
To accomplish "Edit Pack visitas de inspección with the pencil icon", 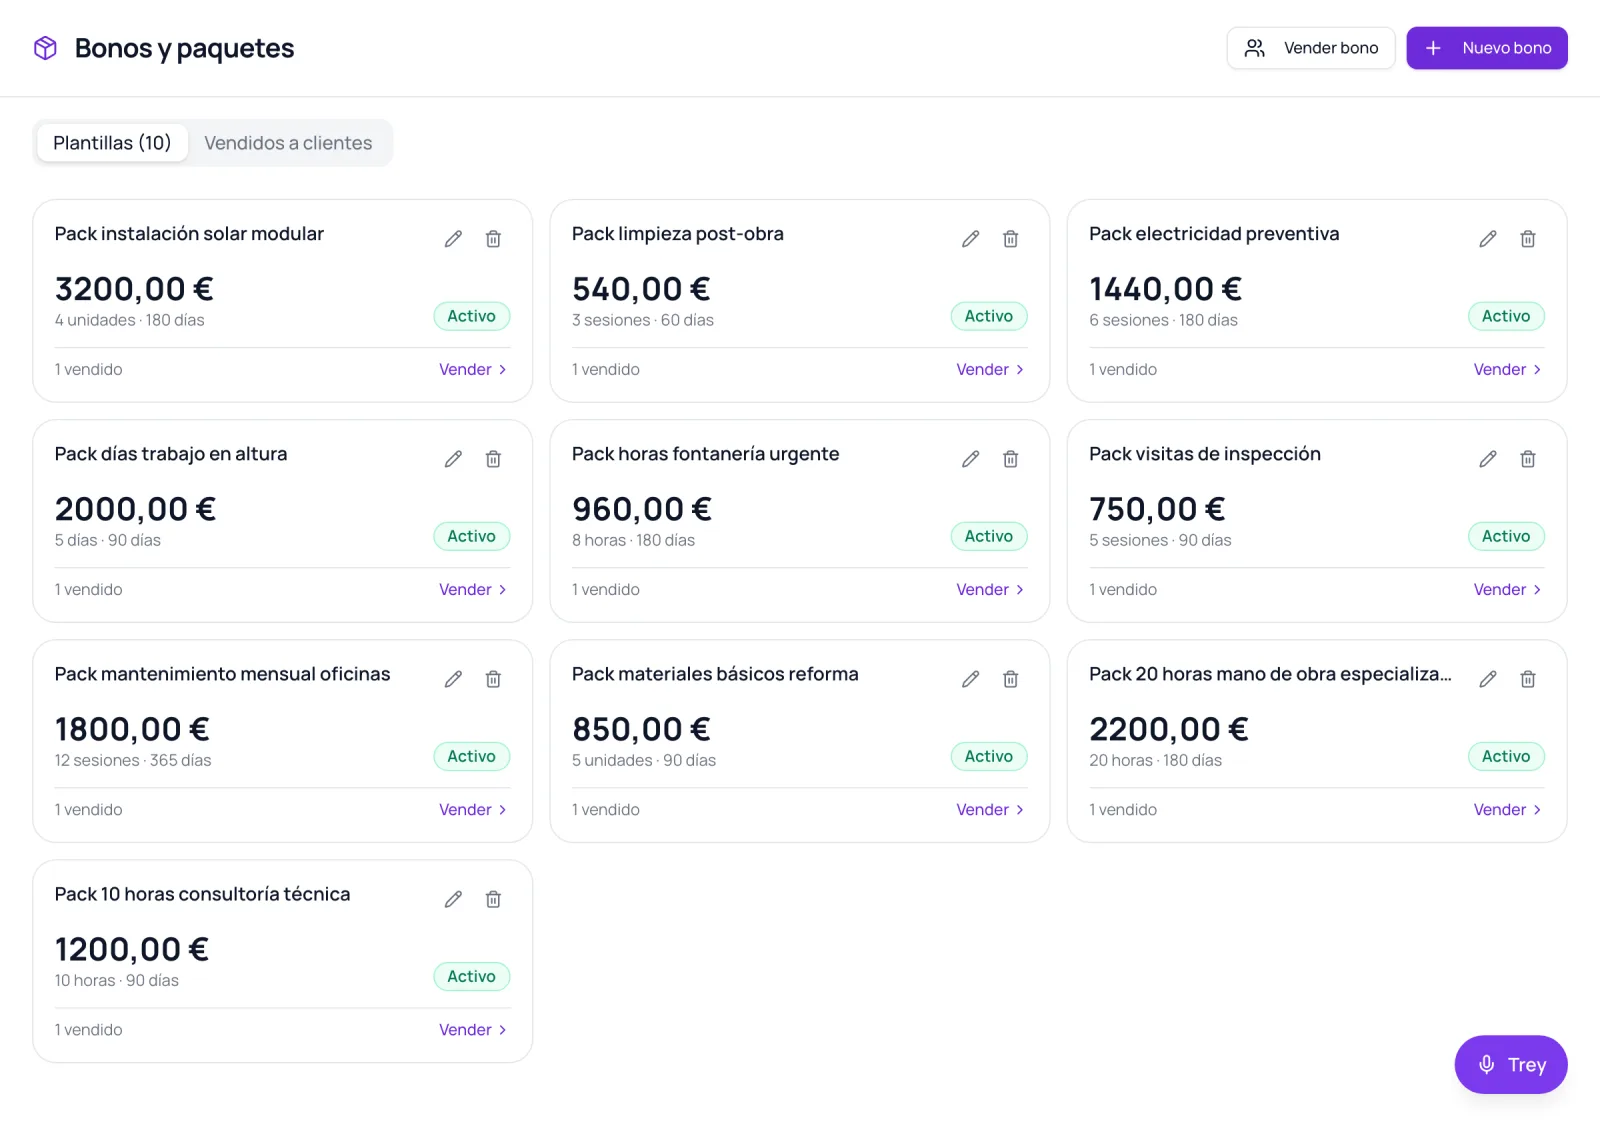I will (1488, 459).
